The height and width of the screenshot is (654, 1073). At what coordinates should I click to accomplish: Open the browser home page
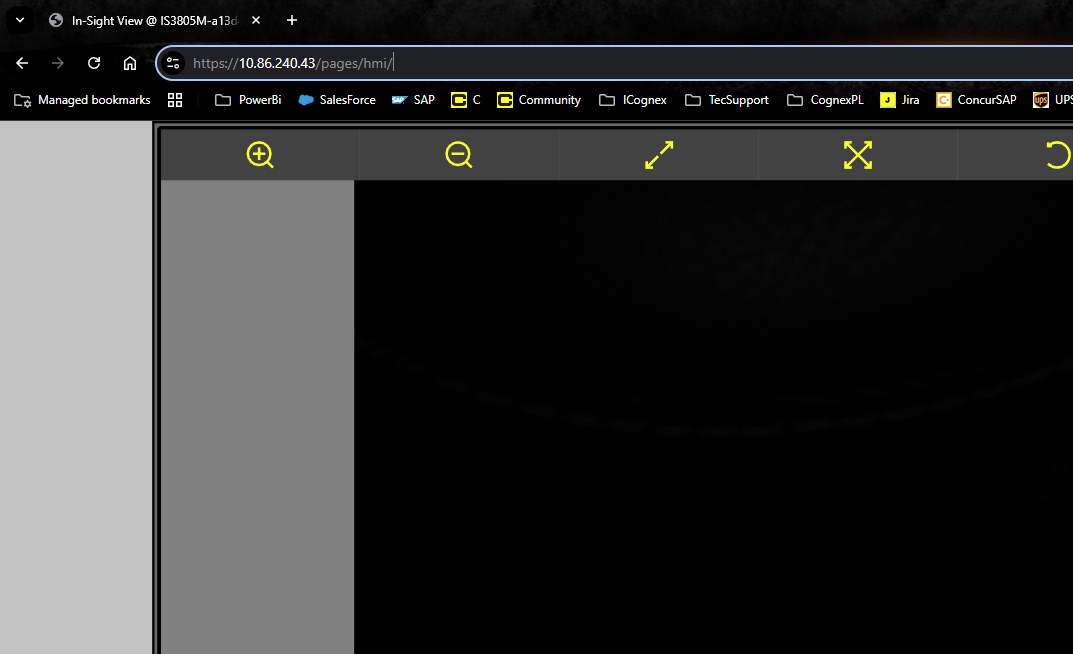130,63
